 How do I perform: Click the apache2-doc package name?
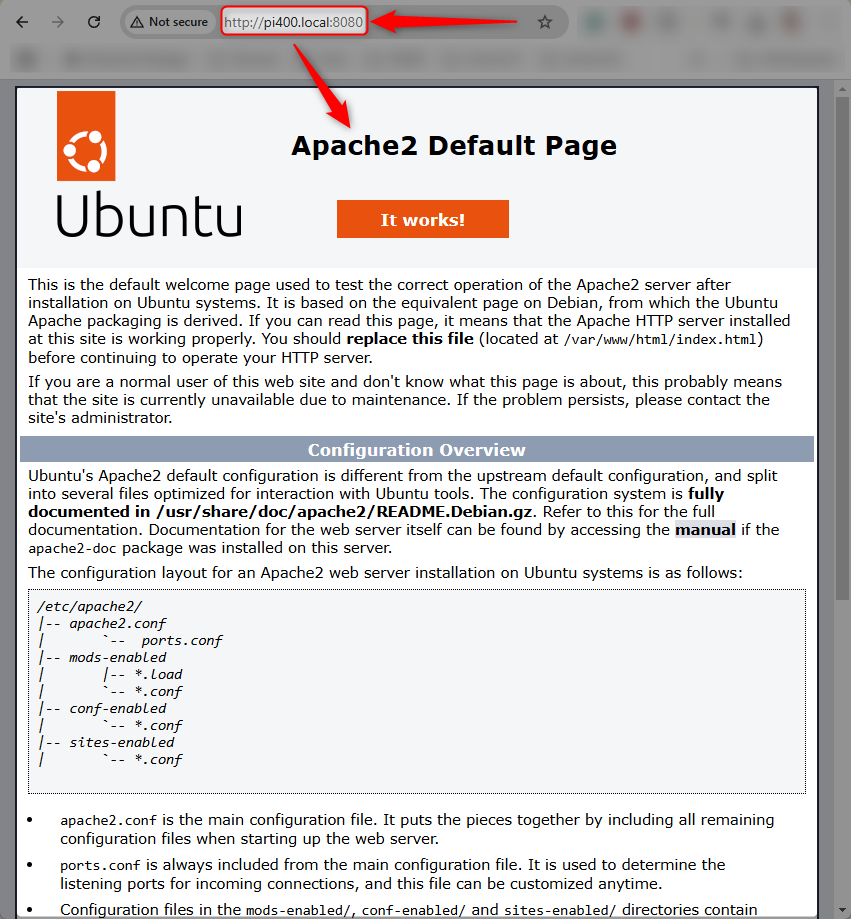click(x=72, y=549)
